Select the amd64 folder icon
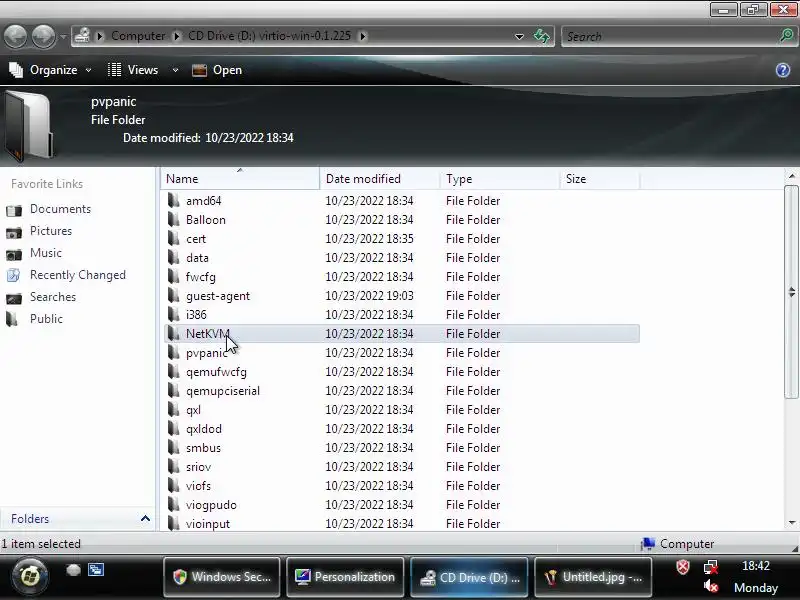800x600 pixels. click(174, 201)
